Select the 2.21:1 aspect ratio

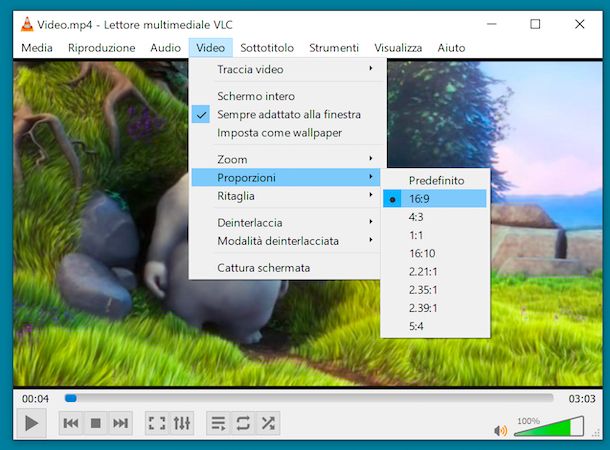(435, 271)
